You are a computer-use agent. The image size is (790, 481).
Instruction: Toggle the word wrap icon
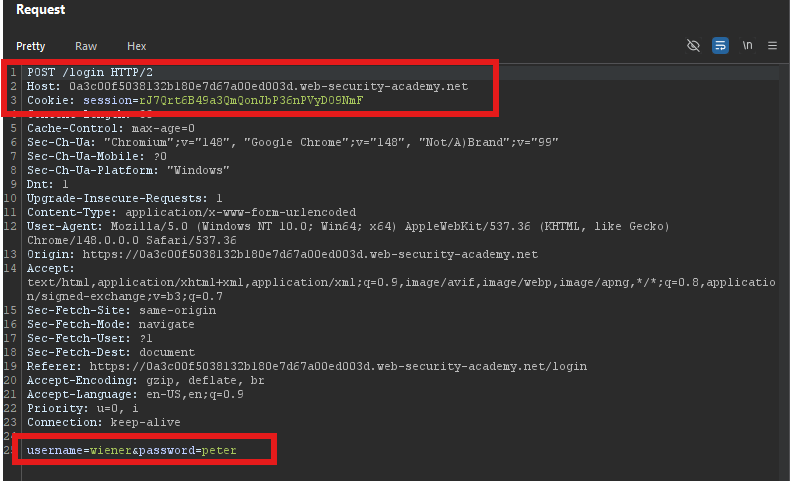coord(720,46)
